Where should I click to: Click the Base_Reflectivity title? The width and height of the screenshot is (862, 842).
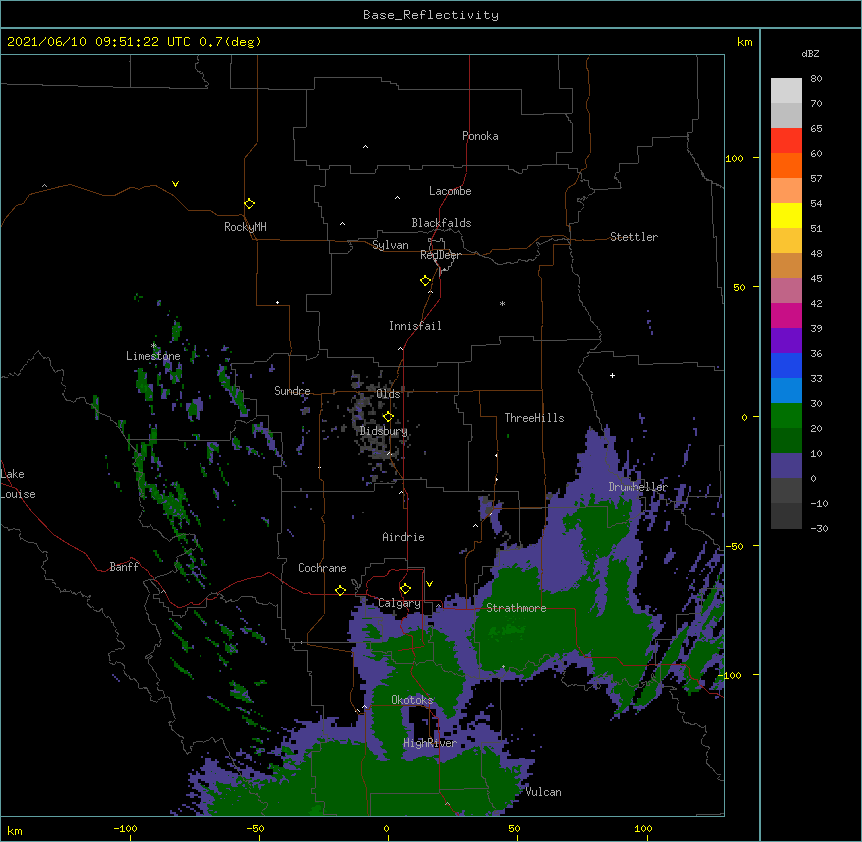click(x=431, y=15)
